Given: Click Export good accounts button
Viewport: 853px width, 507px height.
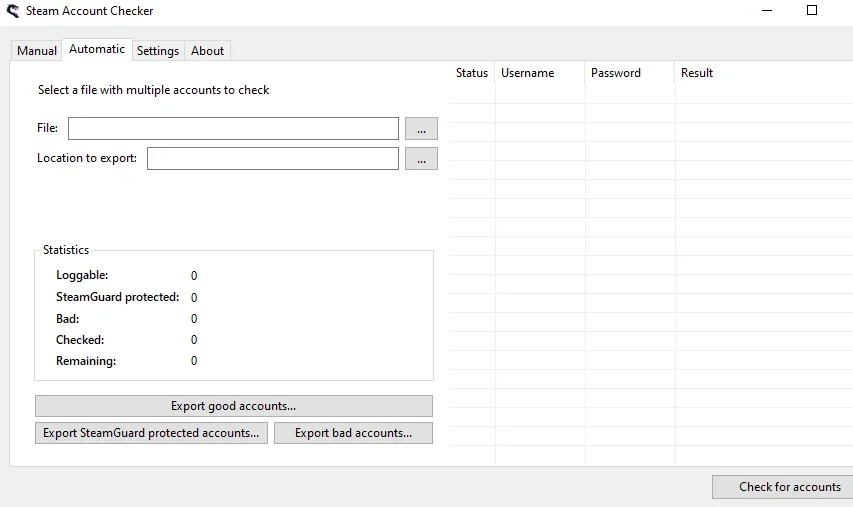Looking at the screenshot, I should point(234,406).
